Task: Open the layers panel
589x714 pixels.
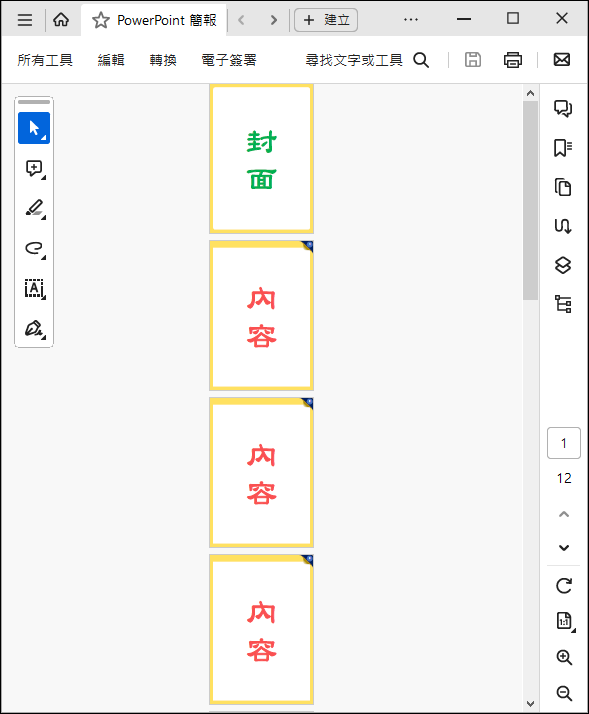Action: (563, 265)
